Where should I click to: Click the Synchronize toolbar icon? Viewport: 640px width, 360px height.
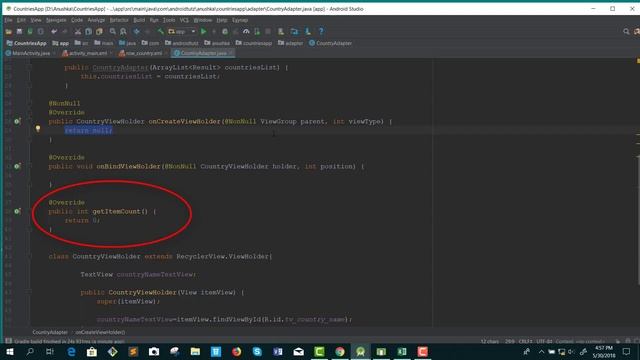[30, 31]
